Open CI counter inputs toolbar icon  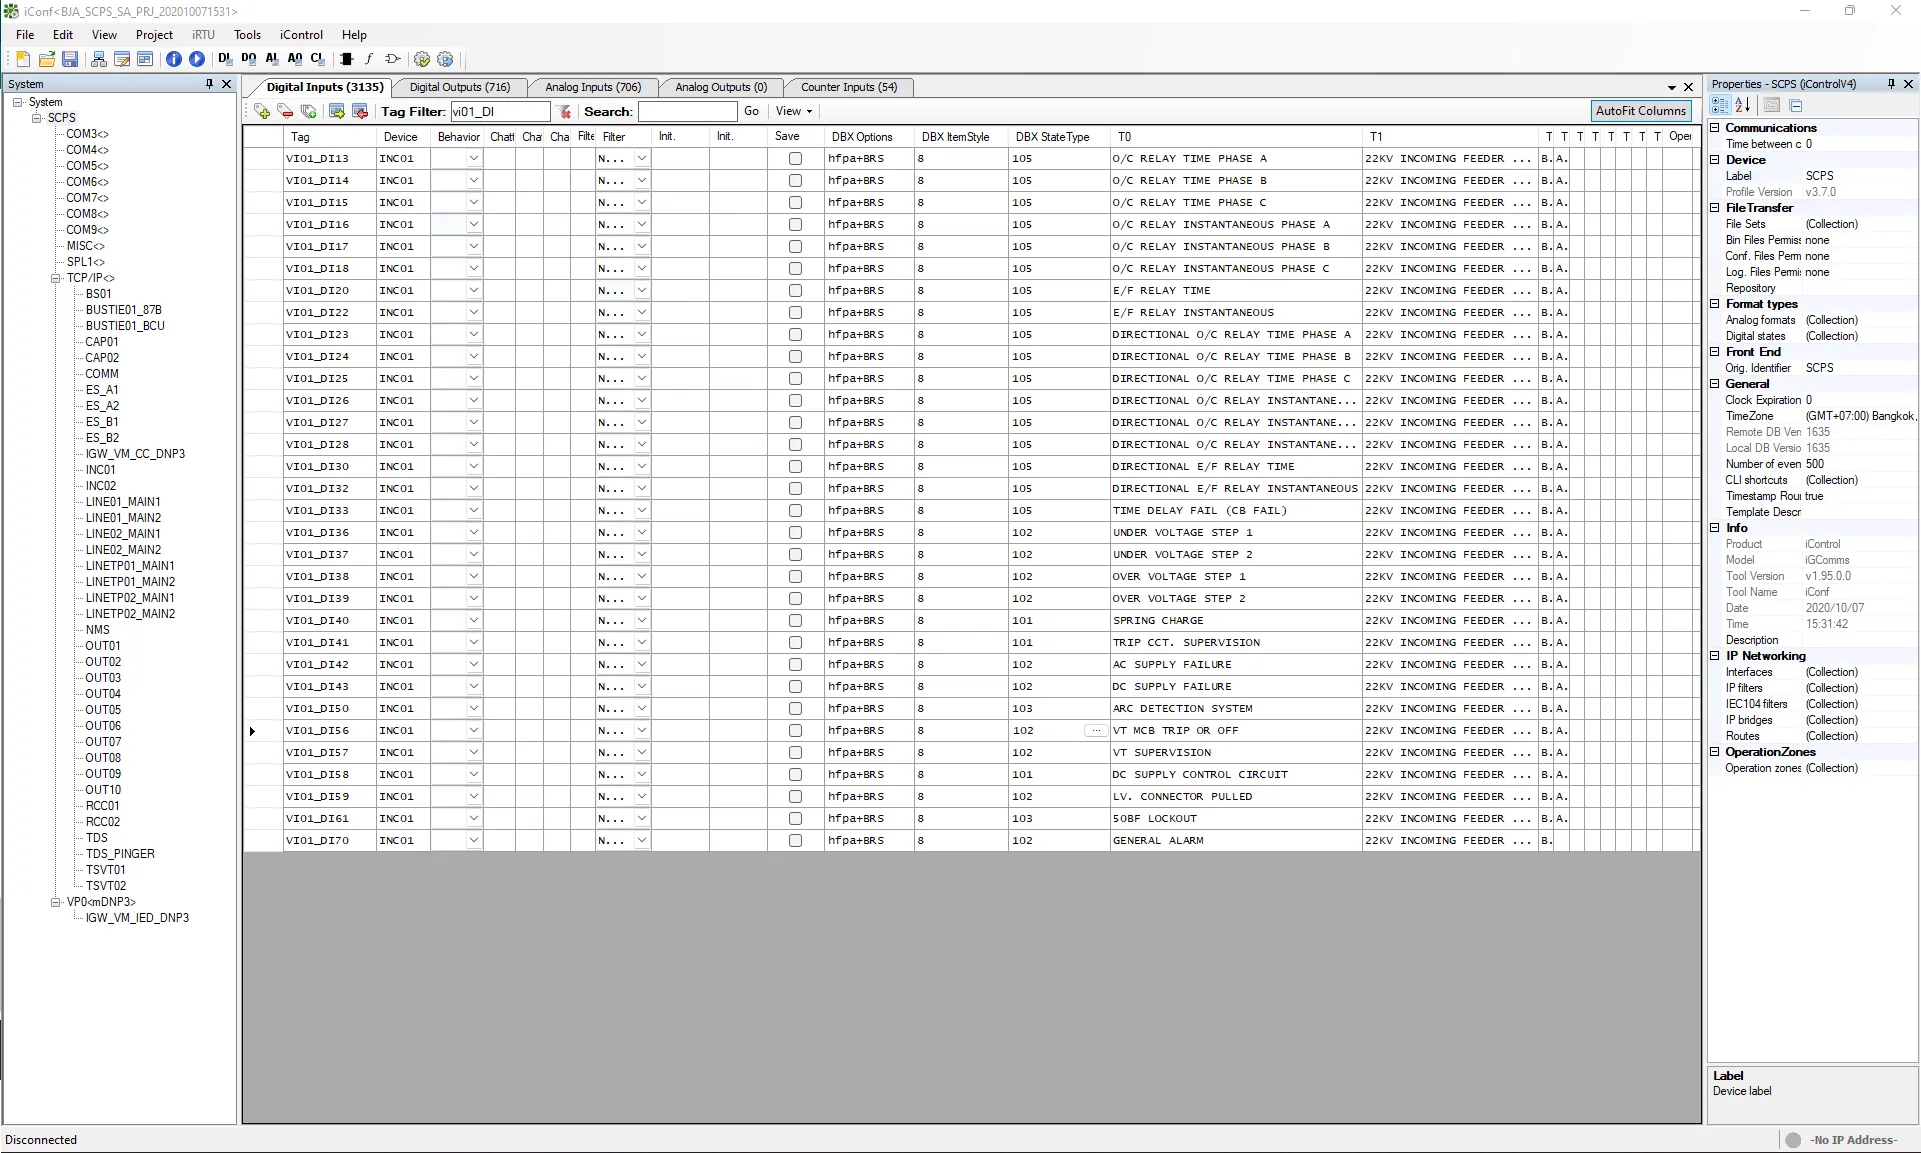317,59
